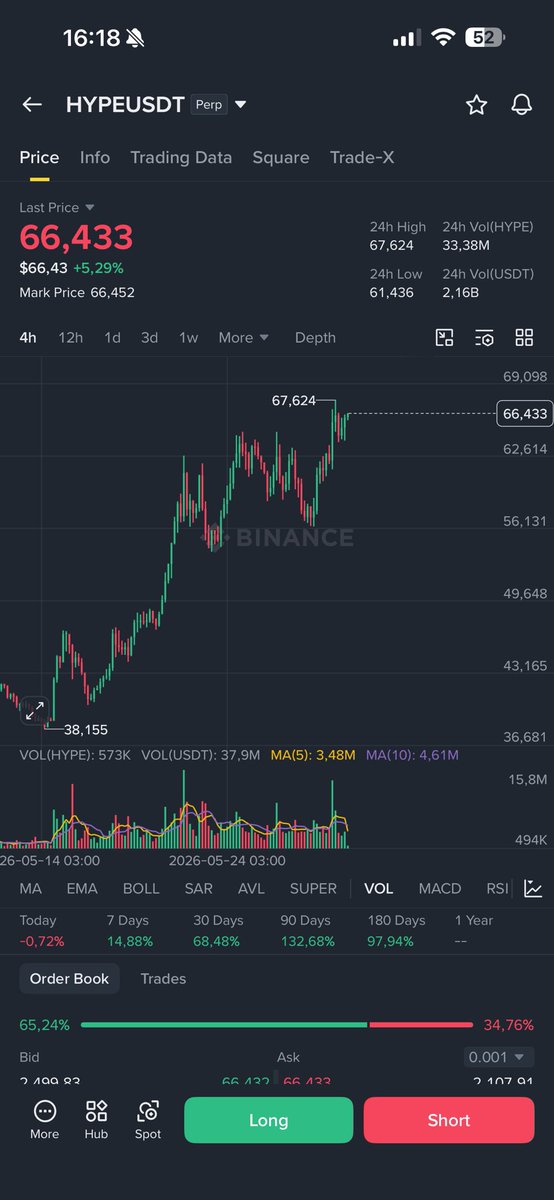This screenshot has width=554, height=1200.
Task: Expand the HYPEUSDT pair selector arrow
Action: [x=240, y=105]
